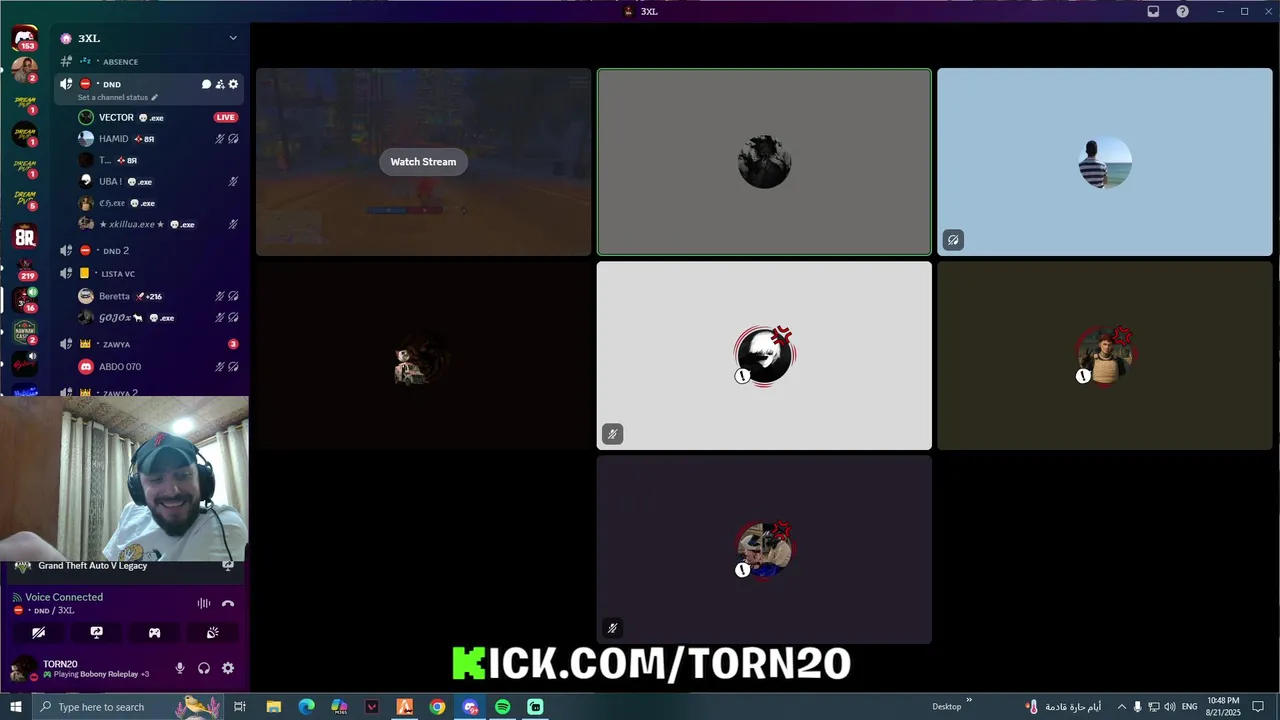1280x720 pixels.
Task: Expand the 3XL server dropdown menu
Action: click(x=233, y=38)
